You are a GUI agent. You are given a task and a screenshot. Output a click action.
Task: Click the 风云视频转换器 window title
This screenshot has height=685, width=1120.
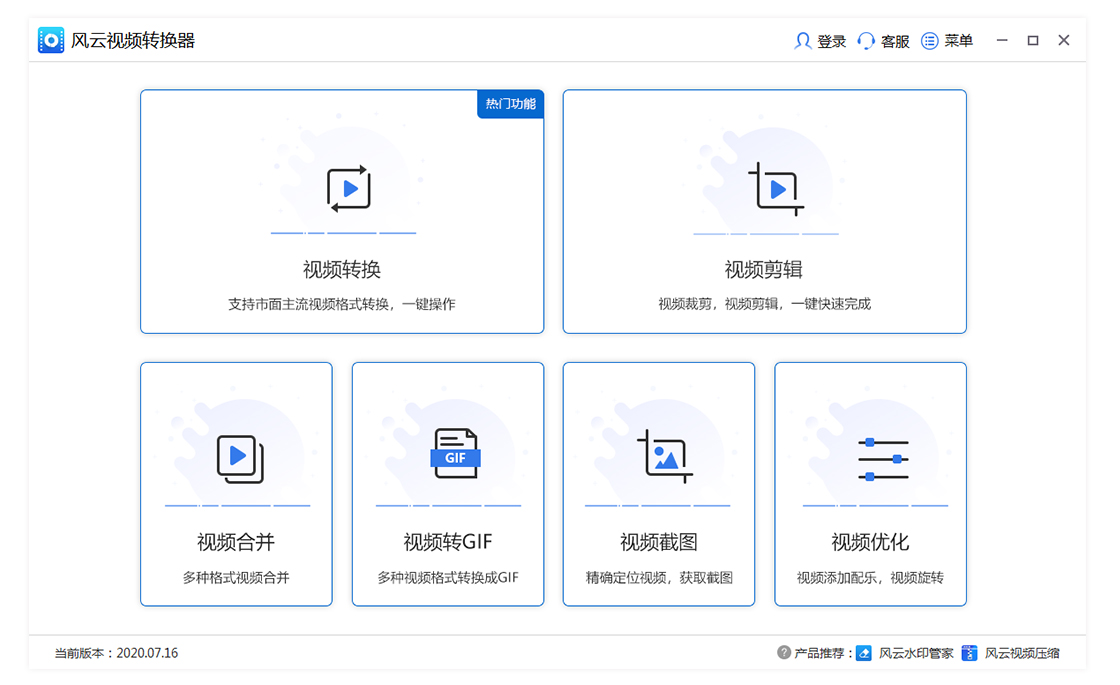click(x=133, y=41)
